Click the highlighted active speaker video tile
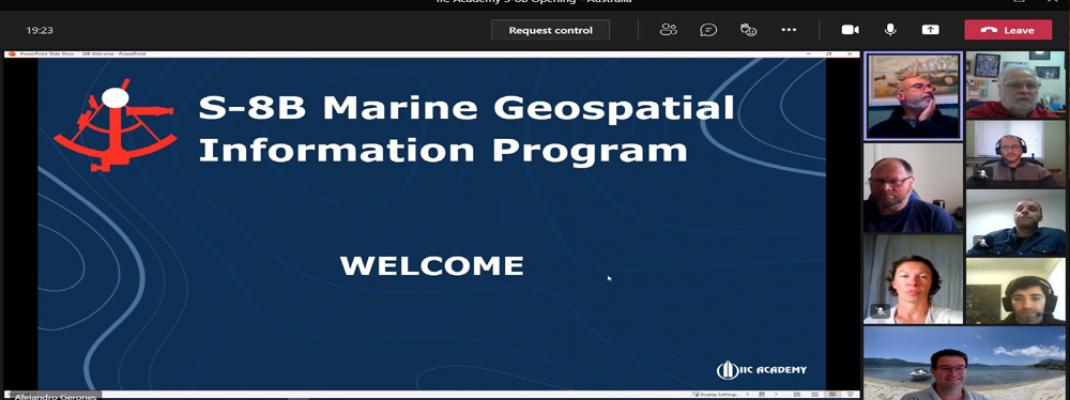 pos(913,96)
